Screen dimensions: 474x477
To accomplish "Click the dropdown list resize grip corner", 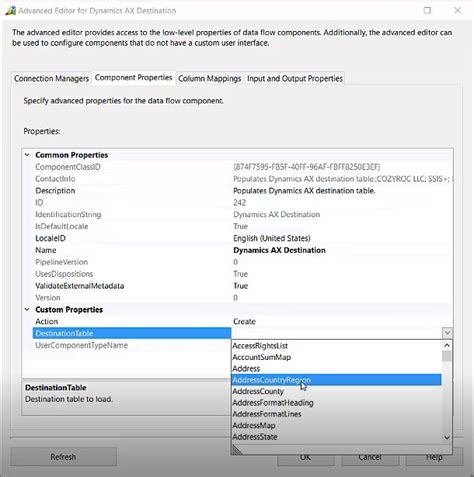I will 237,450.
